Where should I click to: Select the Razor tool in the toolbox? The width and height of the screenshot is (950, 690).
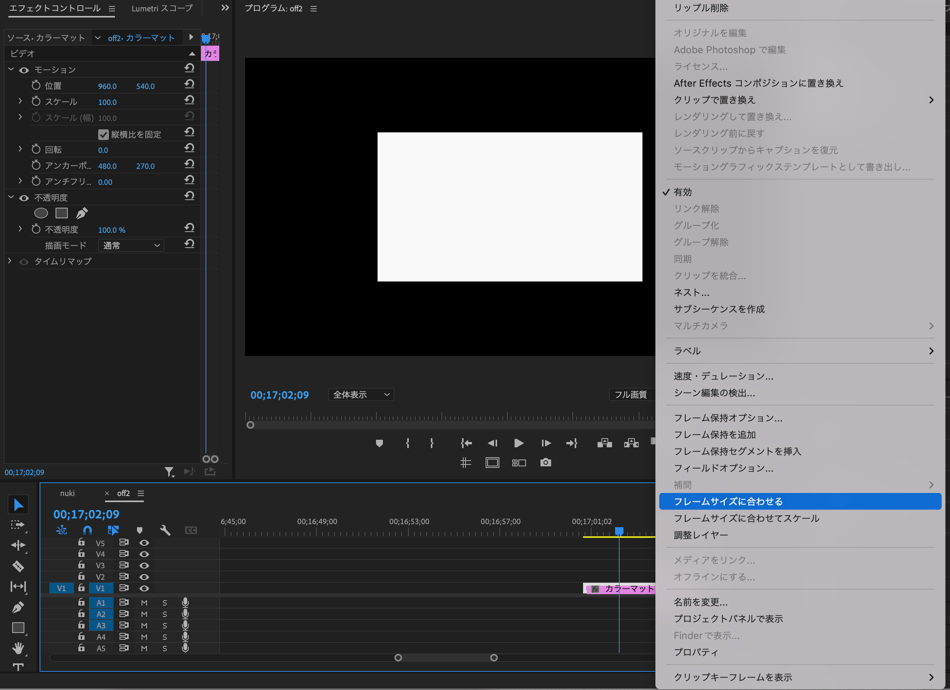(x=18, y=566)
